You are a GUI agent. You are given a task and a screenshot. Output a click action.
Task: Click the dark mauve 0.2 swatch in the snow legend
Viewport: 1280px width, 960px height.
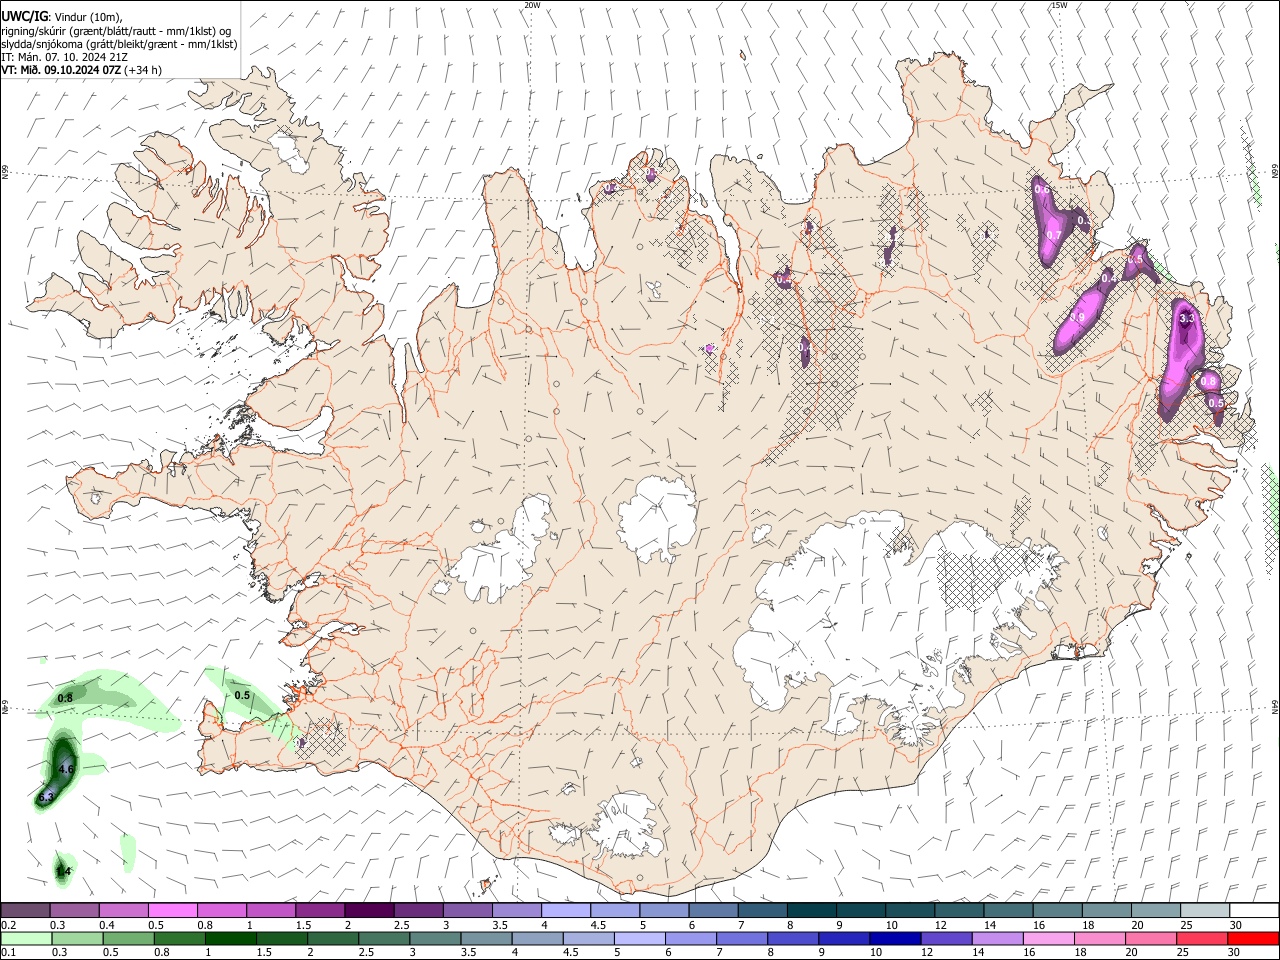click(x=25, y=911)
